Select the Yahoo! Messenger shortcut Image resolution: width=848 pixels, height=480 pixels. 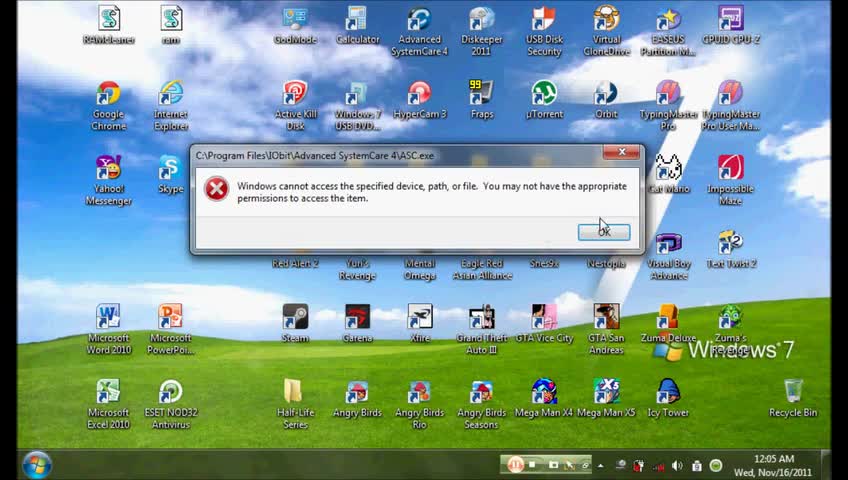[109, 180]
